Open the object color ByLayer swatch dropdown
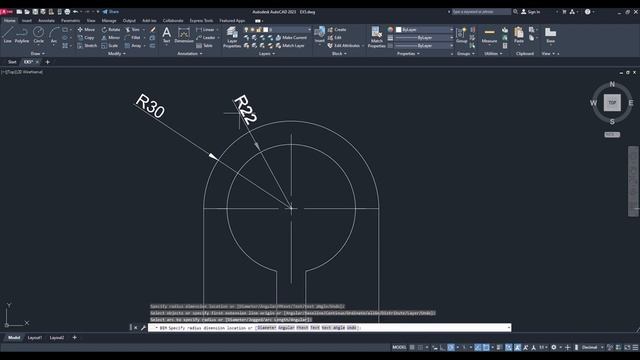 coord(424,29)
